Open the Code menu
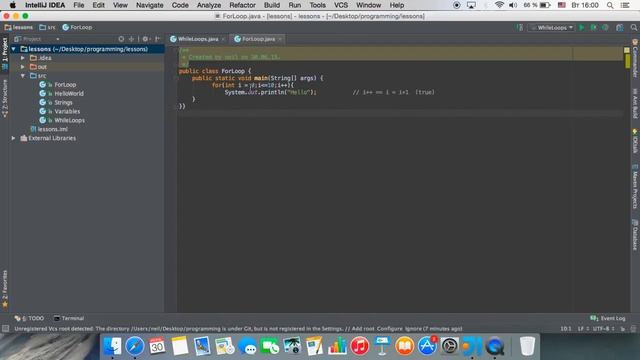The height and width of the screenshot is (360, 640). (180, 5)
